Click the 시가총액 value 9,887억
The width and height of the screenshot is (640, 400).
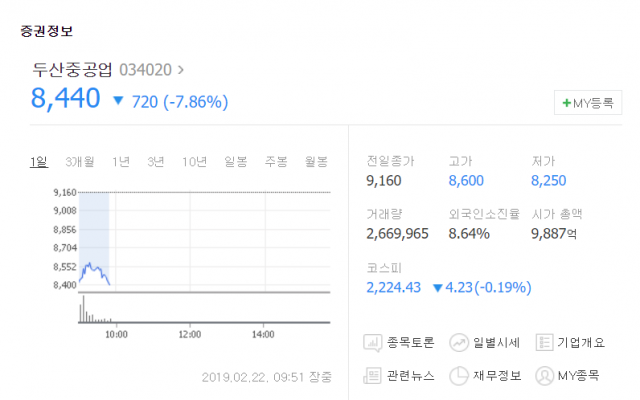pos(554,234)
